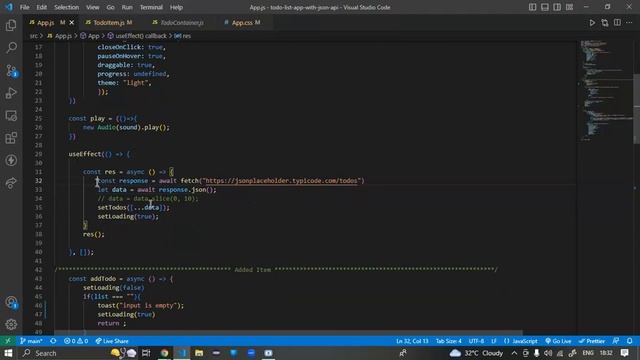Click the horizontal editor scrollbar
Viewport: 640px width, 360px height.
click(x=288, y=333)
